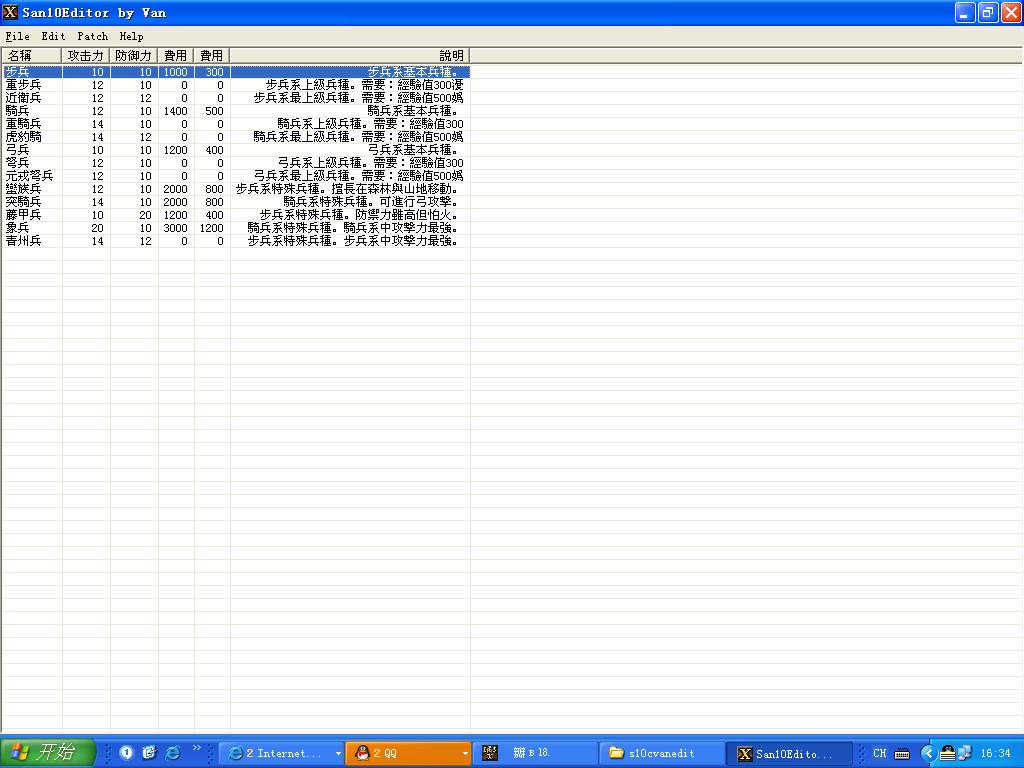Click defense value 20 in 藤甲兵 row

coord(145,215)
